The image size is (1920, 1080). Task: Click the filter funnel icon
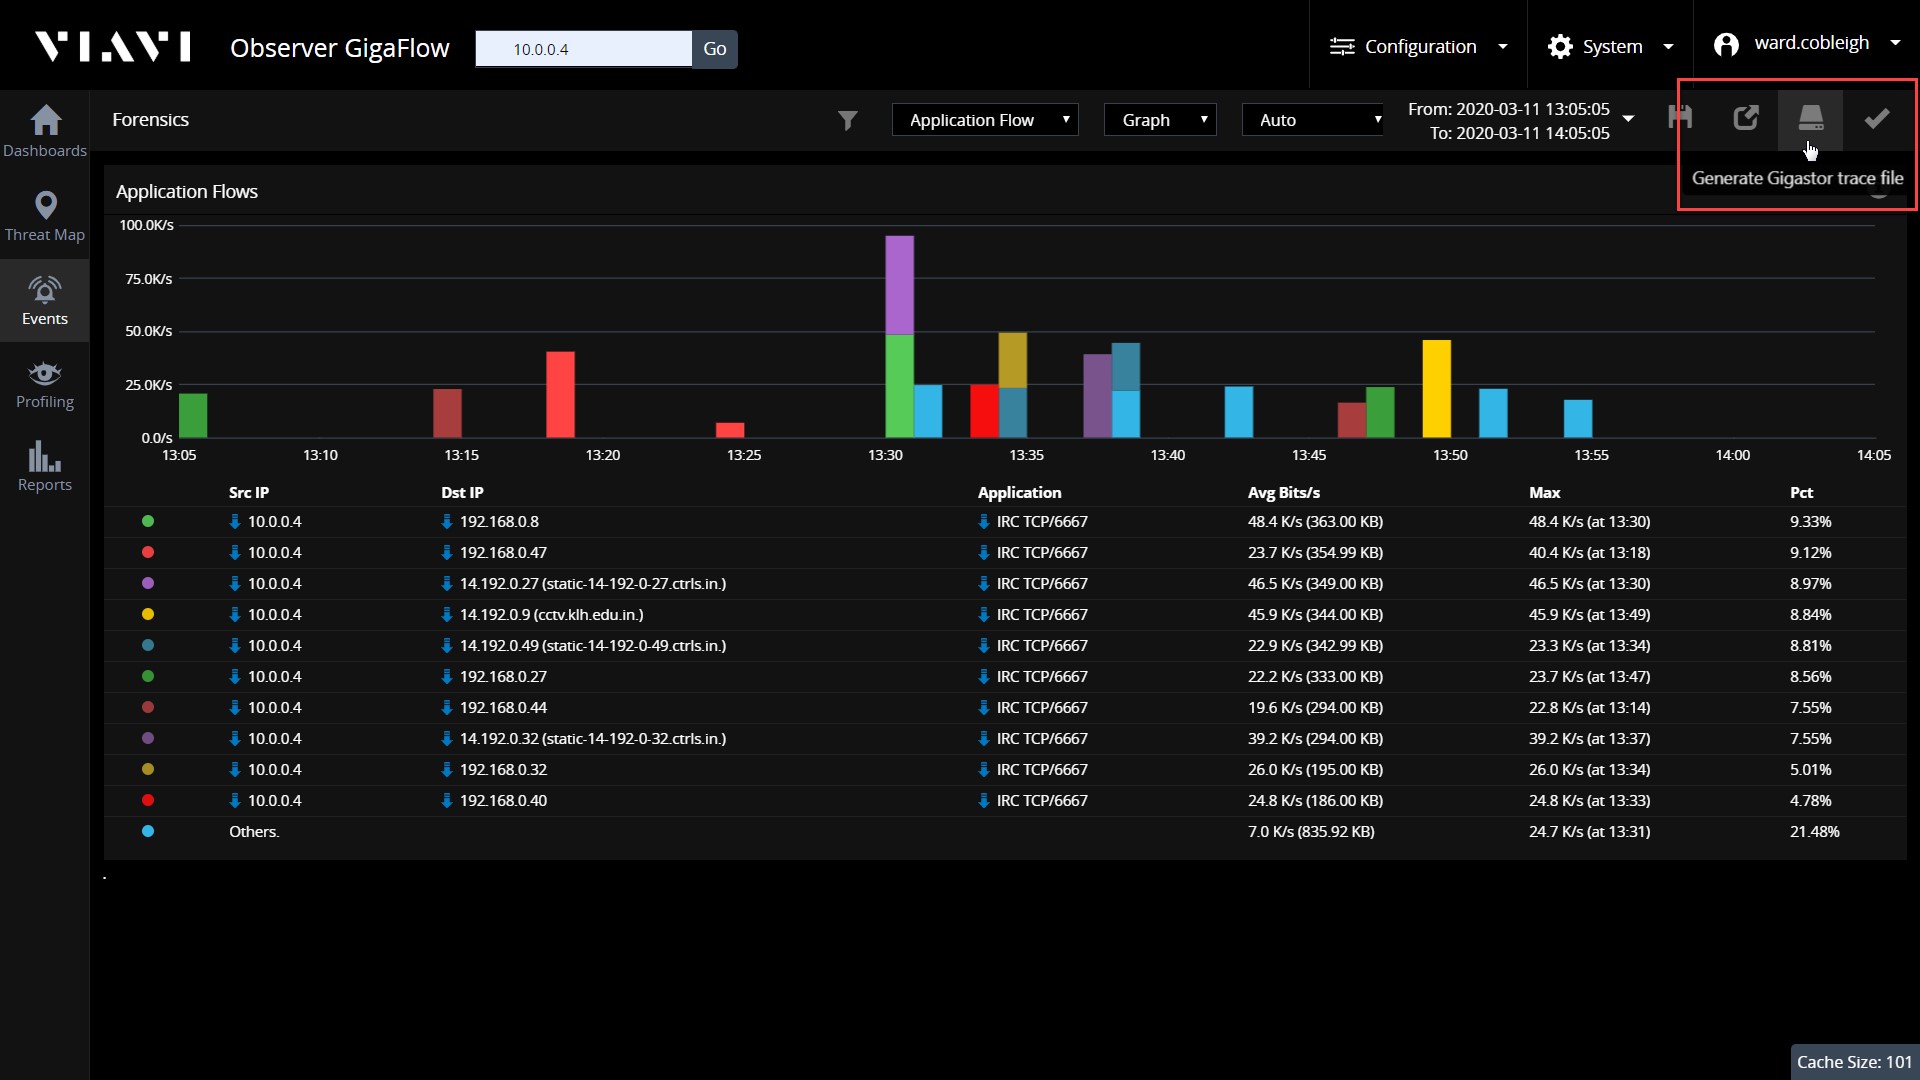[847, 121]
